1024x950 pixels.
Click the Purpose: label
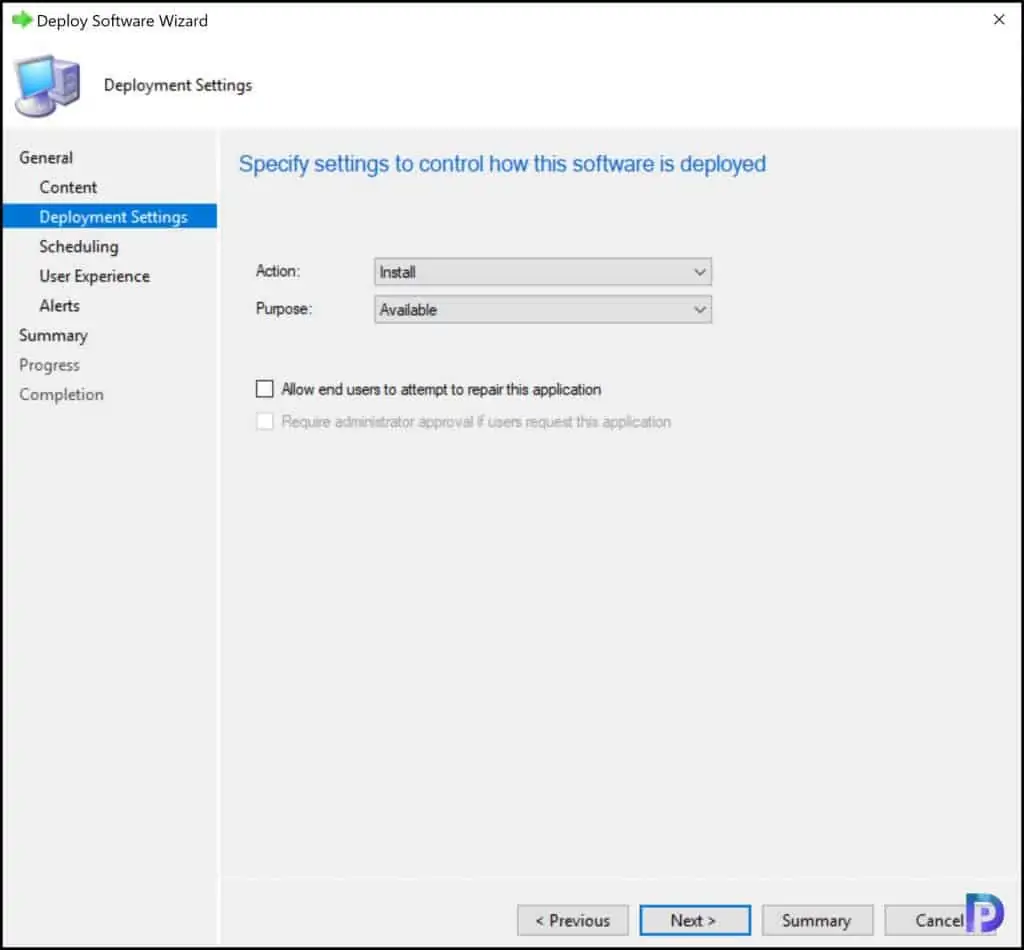pos(283,309)
